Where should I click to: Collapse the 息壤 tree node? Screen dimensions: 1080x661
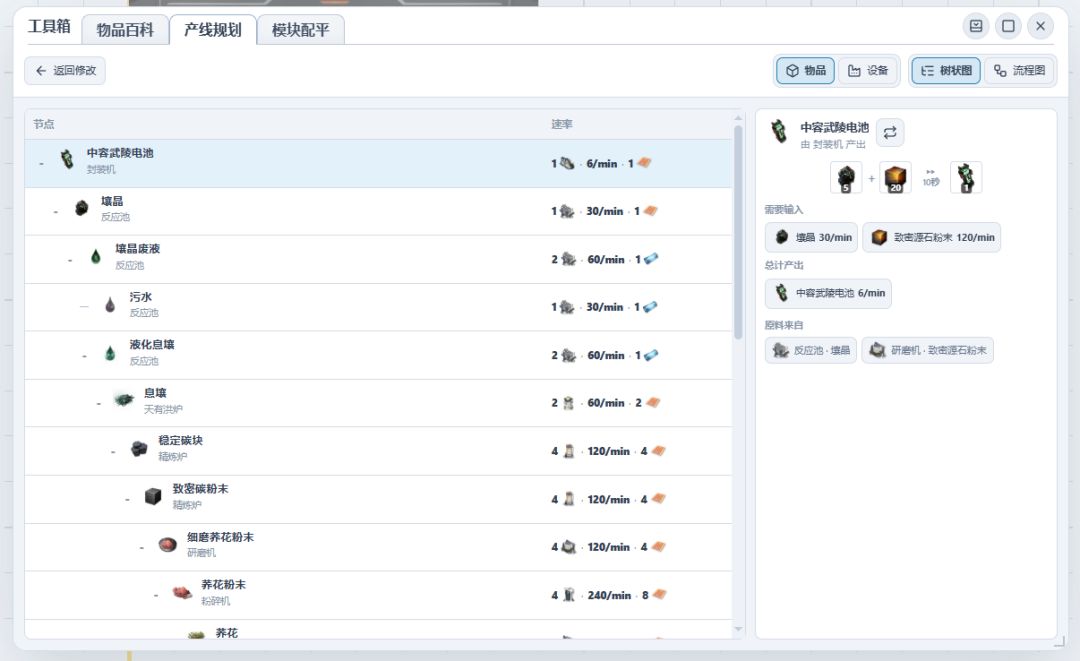tap(98, 403)
